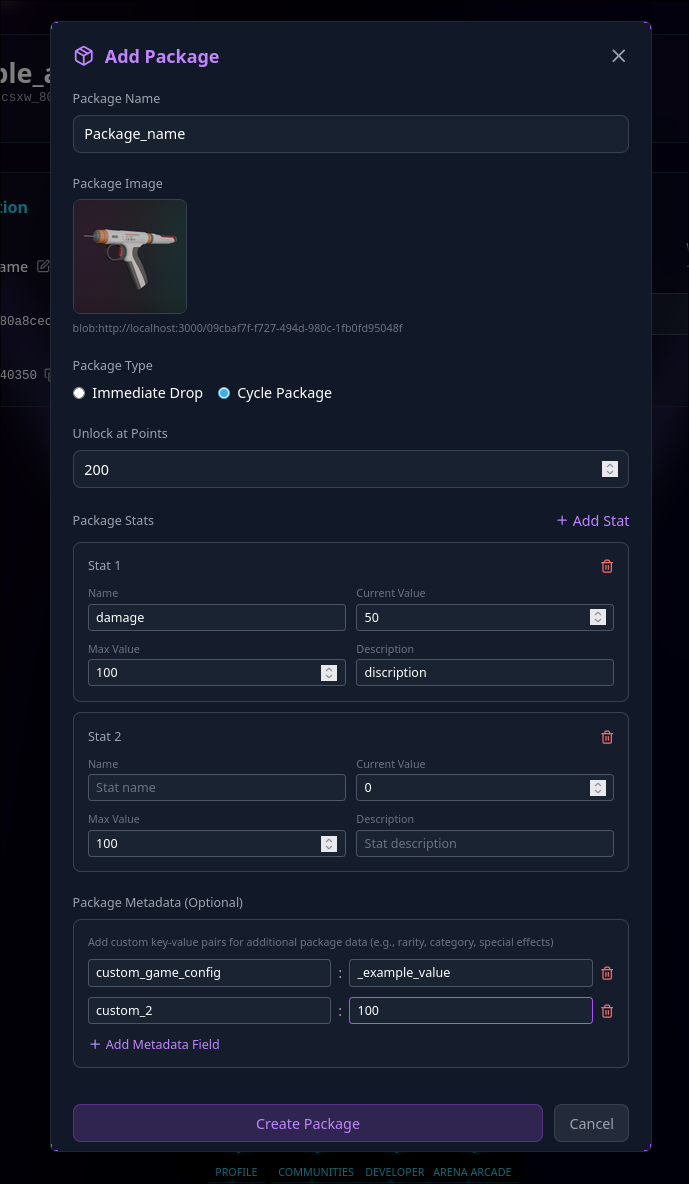Remove the custom_2 metadata row
The image size is (689, 1184).
coord(607,1010)
